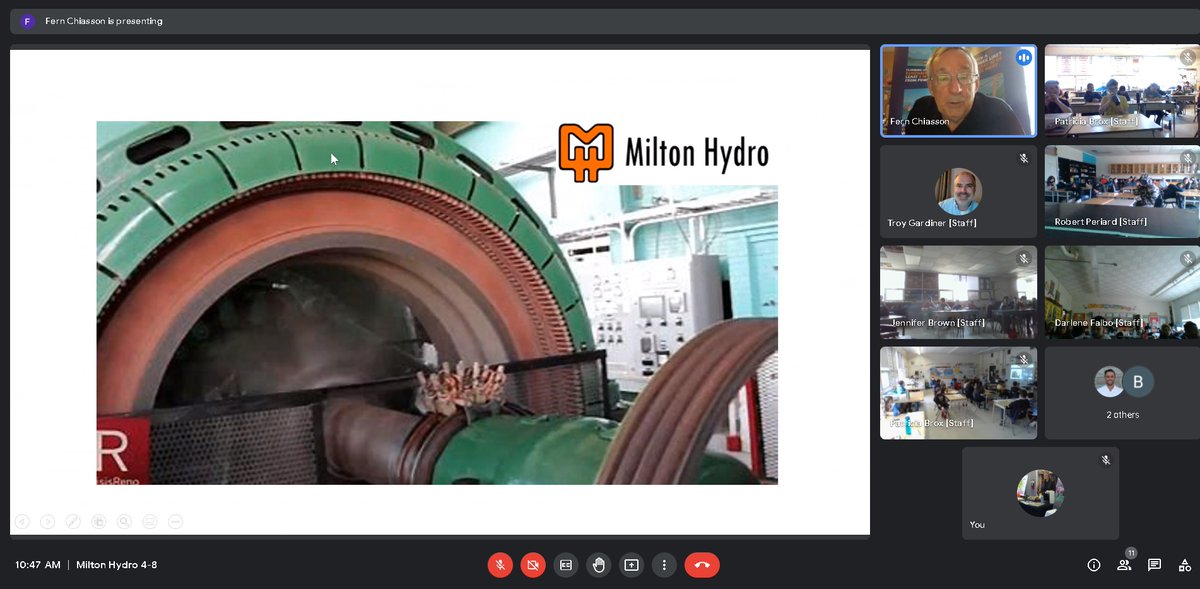This screenshot has width=1200, height=589.
Task: Click the 'B' avatar in 2 others
Action: click(1138, 381)
